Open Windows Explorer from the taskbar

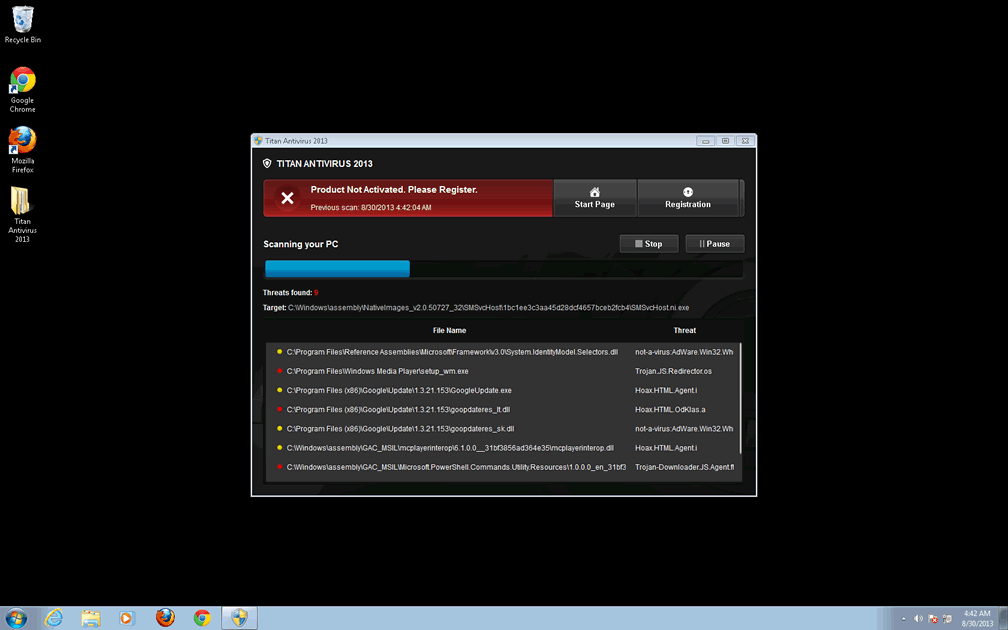click(x=91, y=618)
